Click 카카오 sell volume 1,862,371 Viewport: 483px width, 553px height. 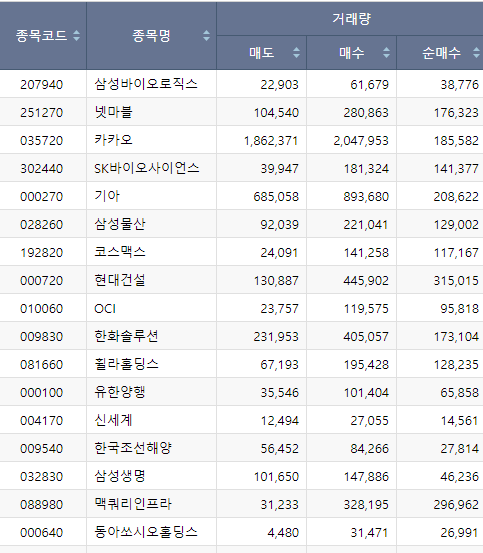[x=271, y=141]
